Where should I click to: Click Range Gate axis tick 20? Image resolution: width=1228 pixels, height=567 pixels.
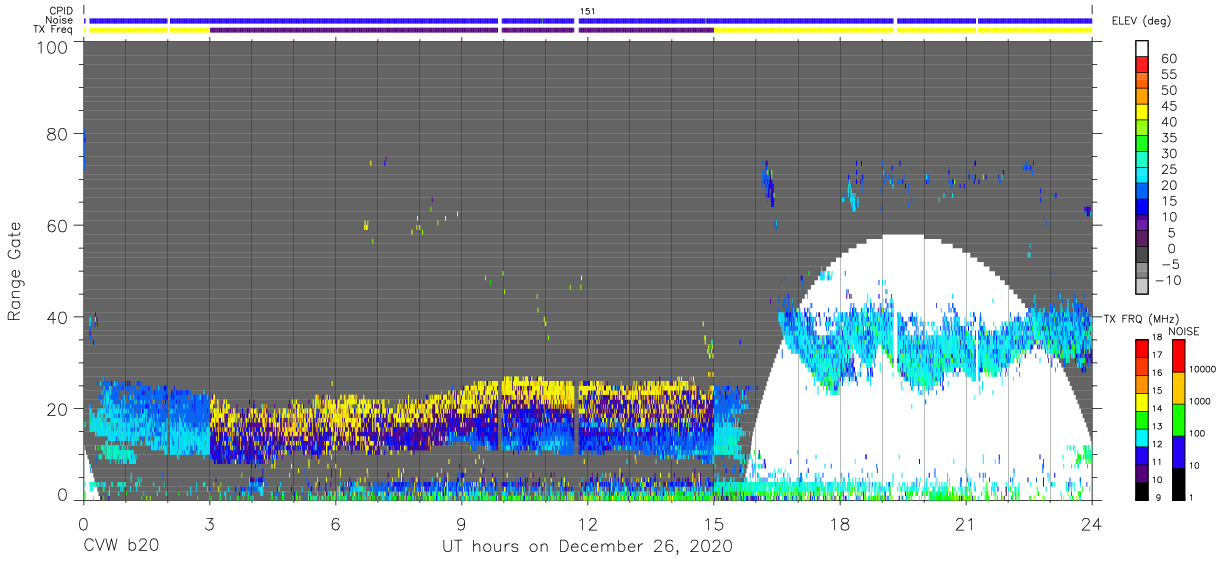[57, 407]
